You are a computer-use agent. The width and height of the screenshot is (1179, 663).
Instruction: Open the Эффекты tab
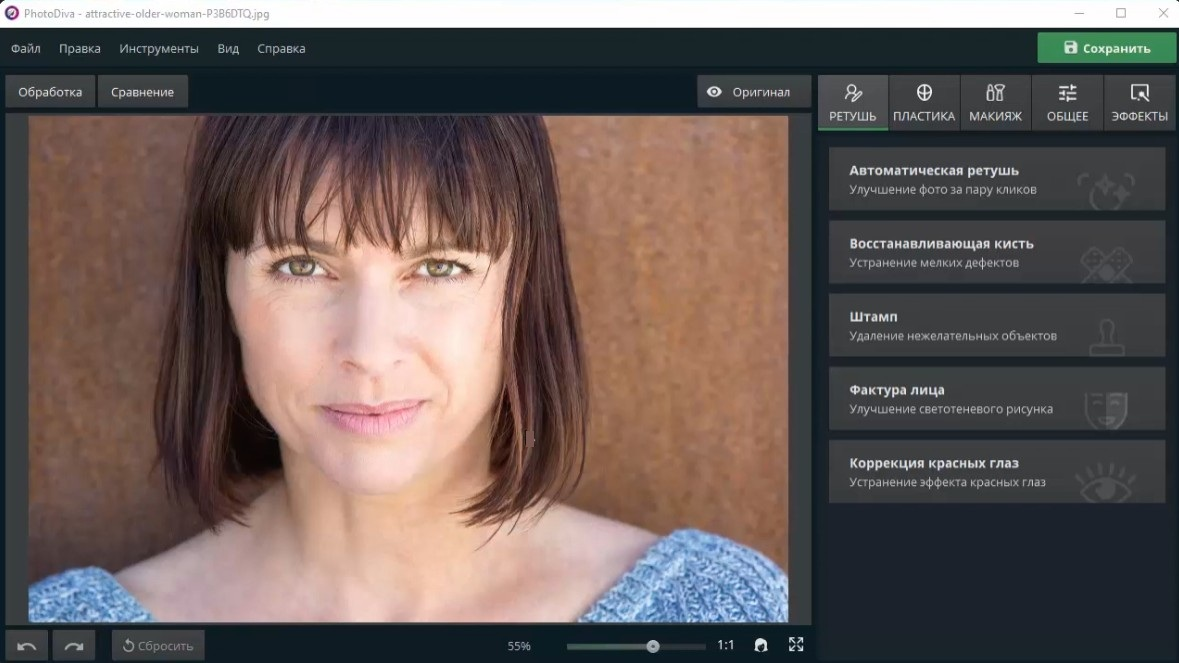coord(1140,103)
